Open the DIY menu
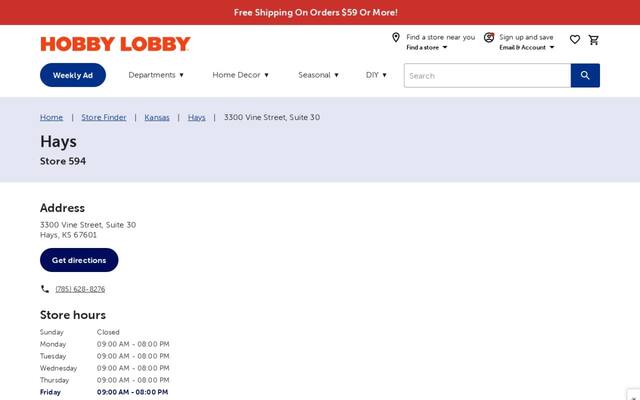 [x=376, y=75]
